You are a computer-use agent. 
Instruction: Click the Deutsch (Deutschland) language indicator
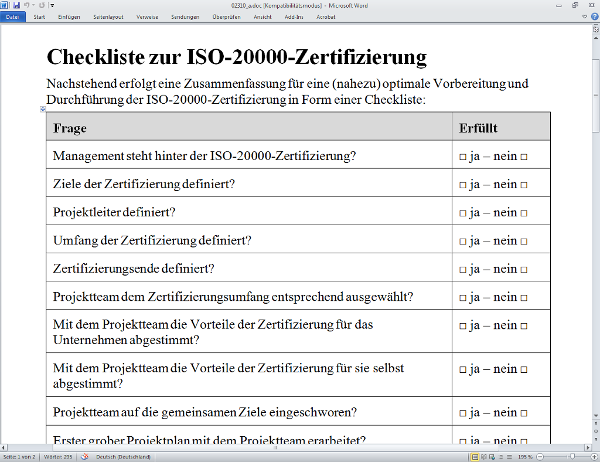point(120,456)
